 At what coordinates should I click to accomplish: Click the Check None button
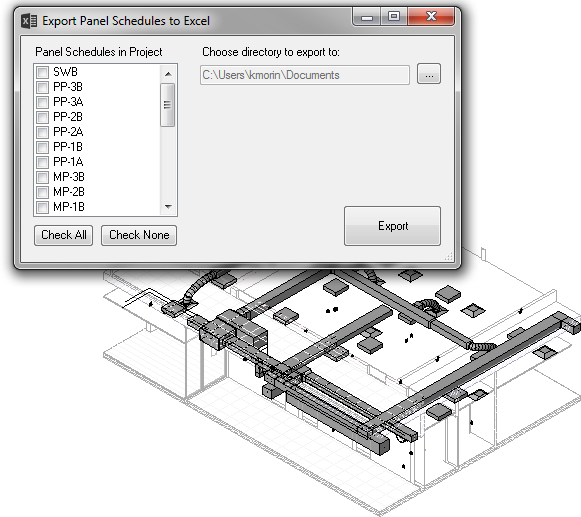139,235
